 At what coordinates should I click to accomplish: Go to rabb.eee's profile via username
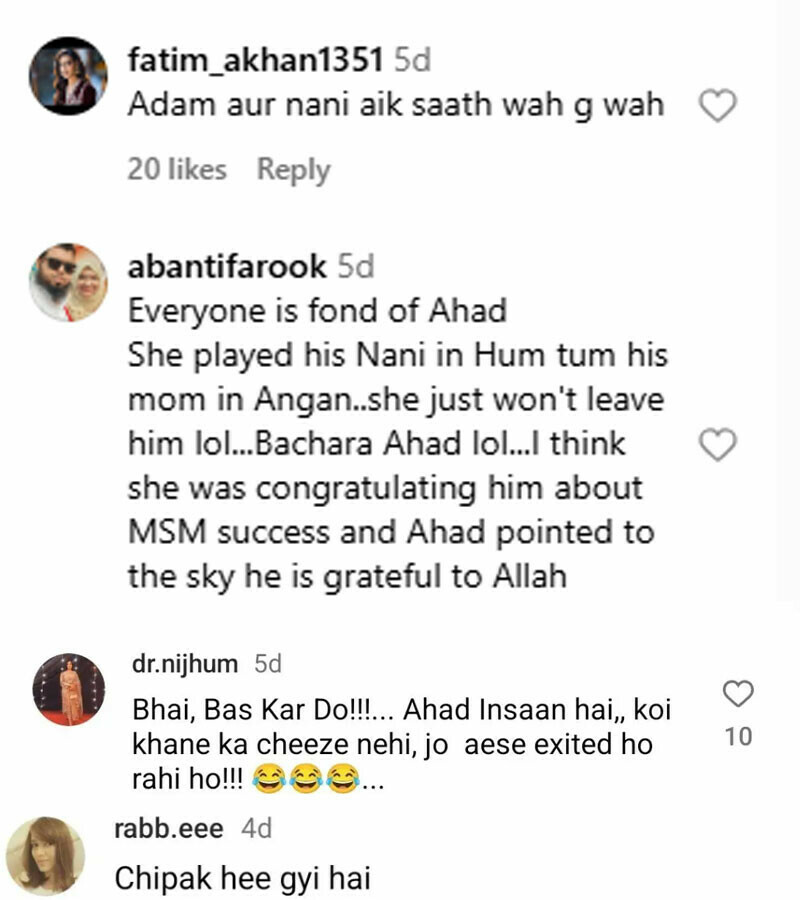pyautogui.click(x=169, y=829)
